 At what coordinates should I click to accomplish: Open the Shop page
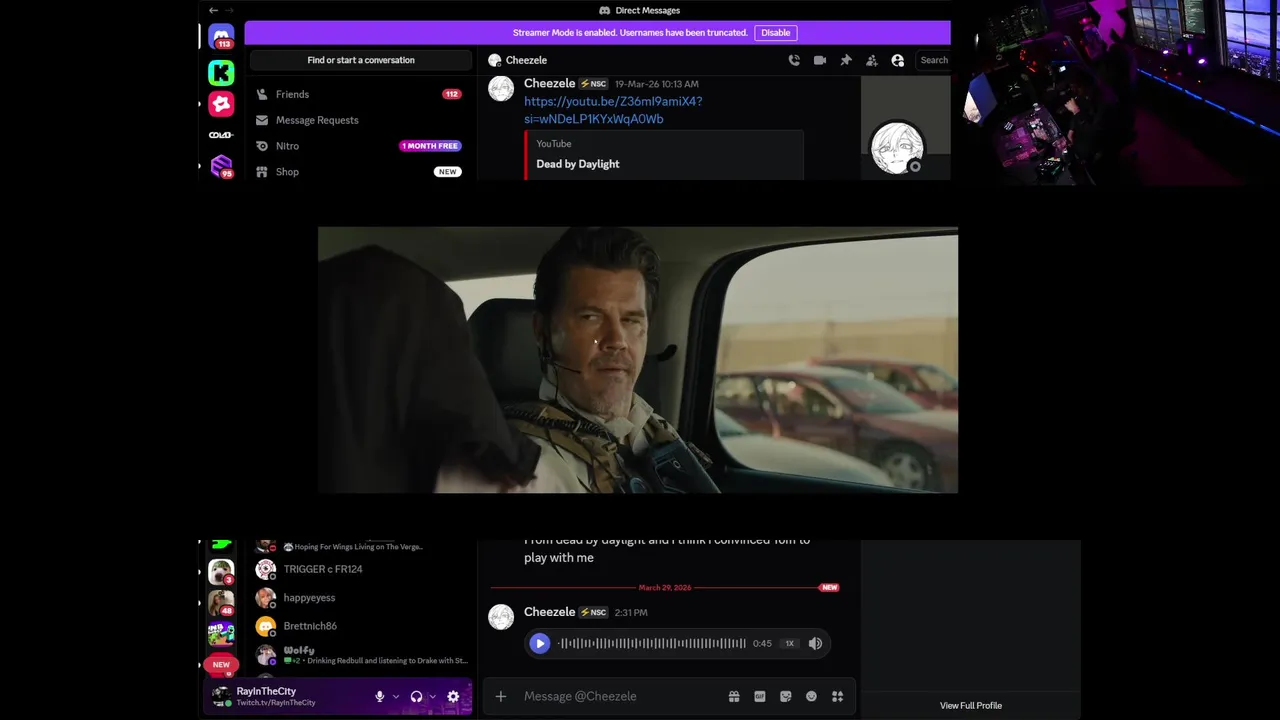click(361, 172)
